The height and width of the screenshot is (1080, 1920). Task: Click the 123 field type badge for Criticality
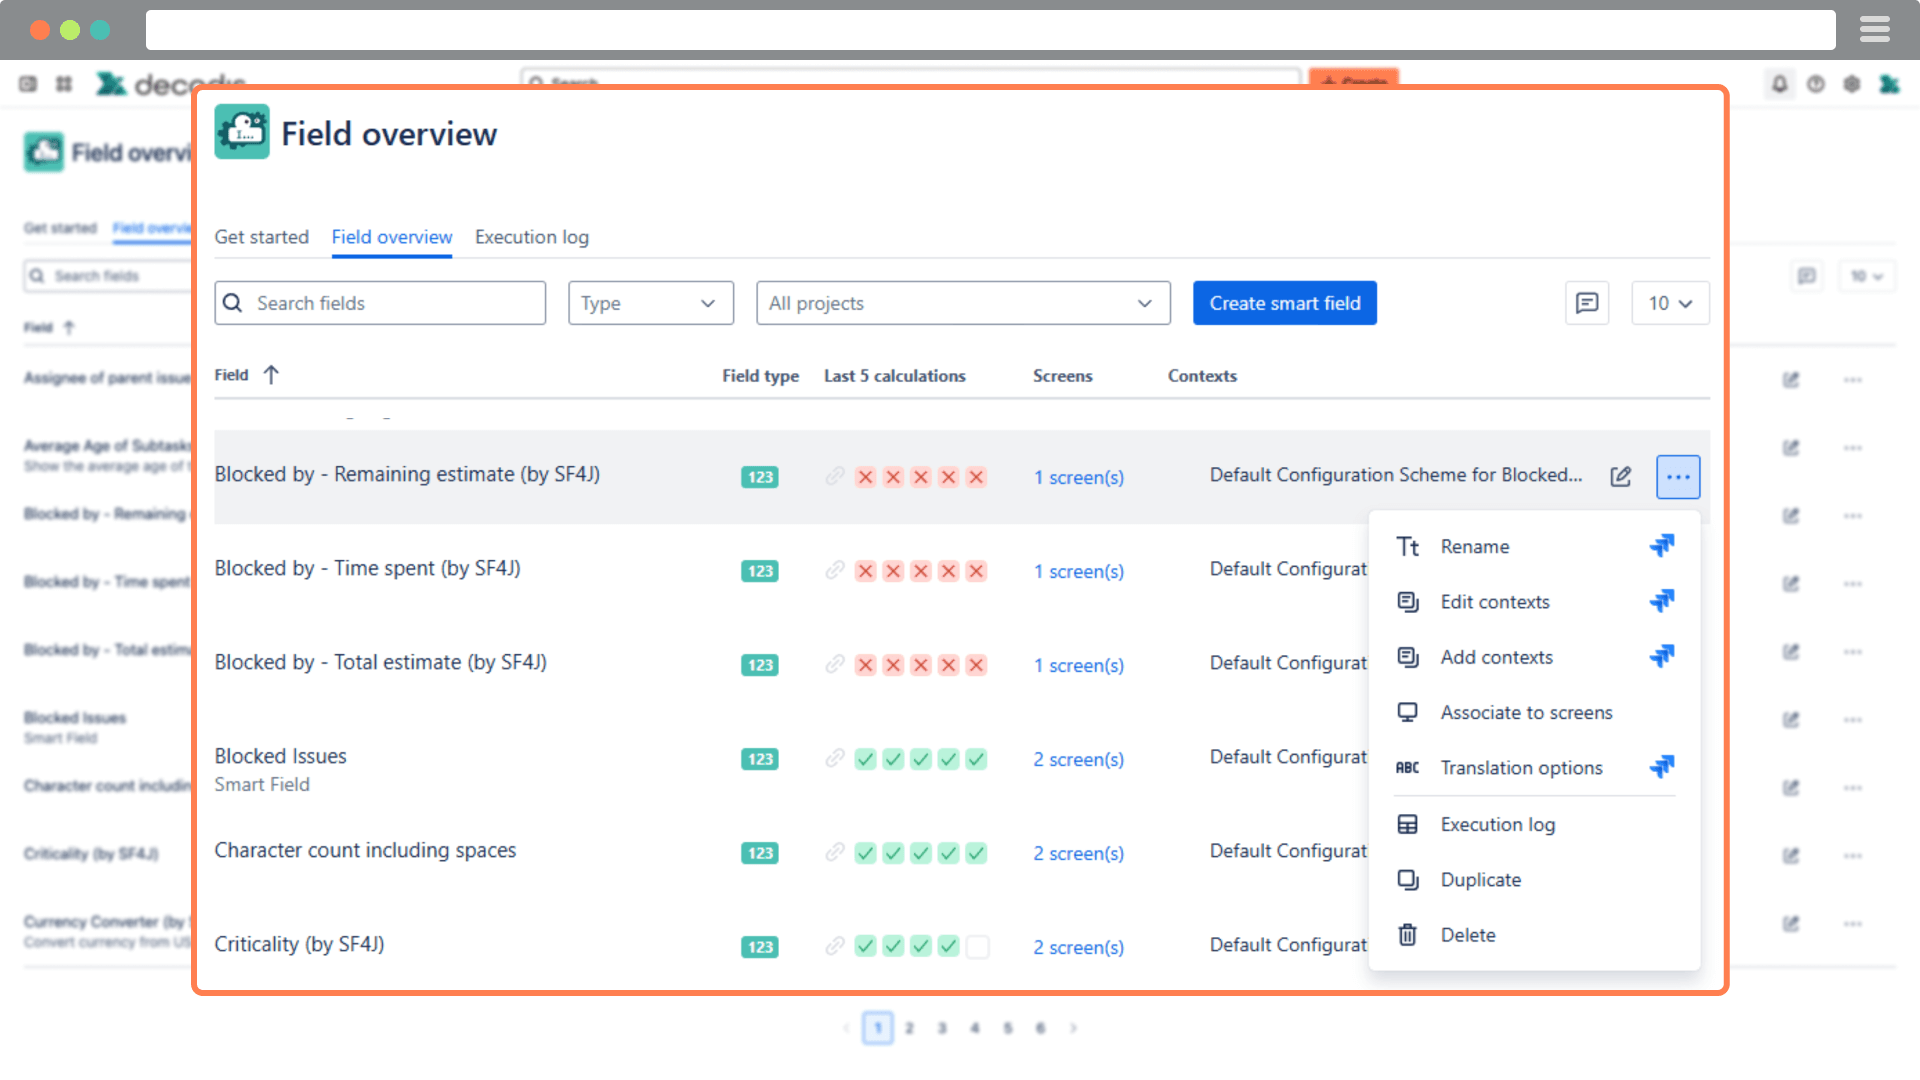pyautogui.click(x=760, y=947)
